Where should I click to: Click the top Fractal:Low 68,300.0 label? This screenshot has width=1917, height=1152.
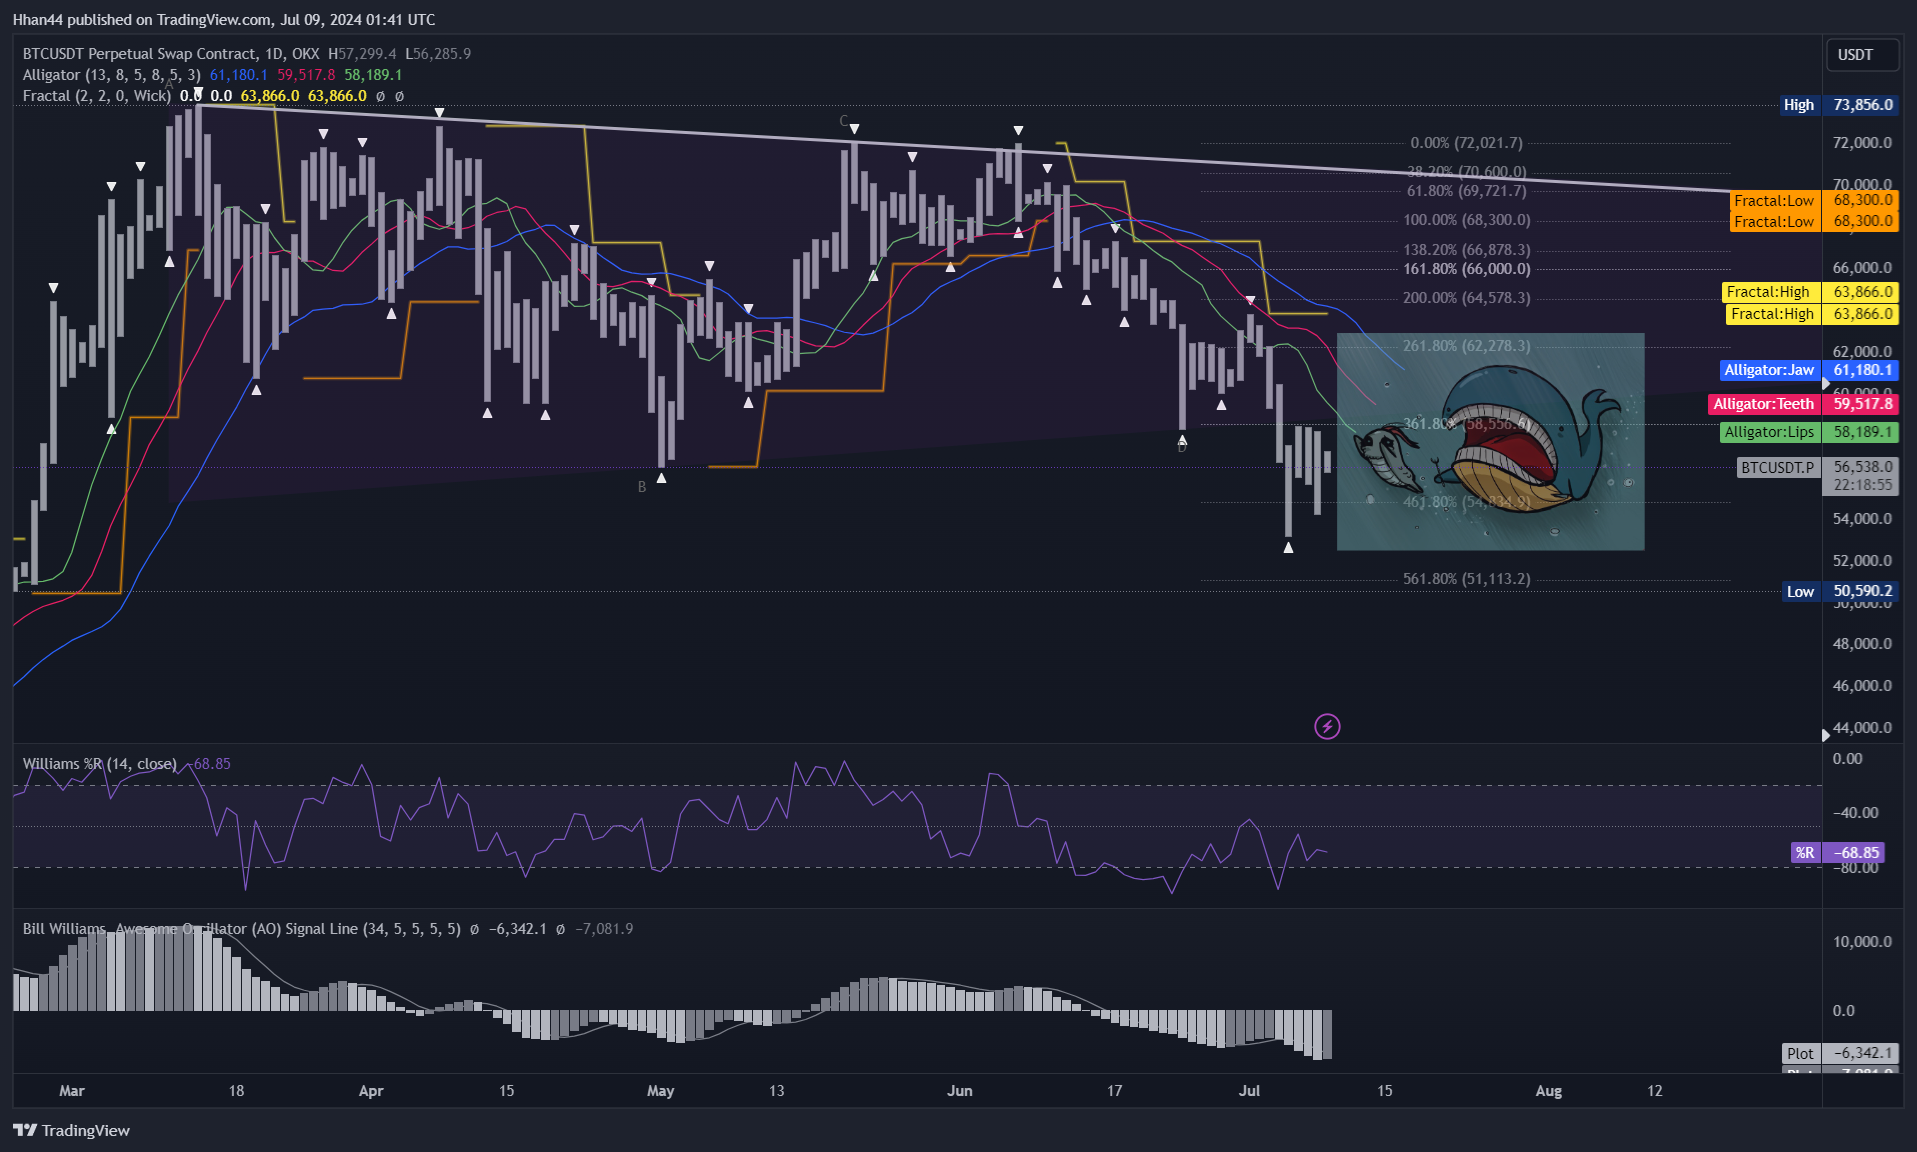(x=1814, y=200)
